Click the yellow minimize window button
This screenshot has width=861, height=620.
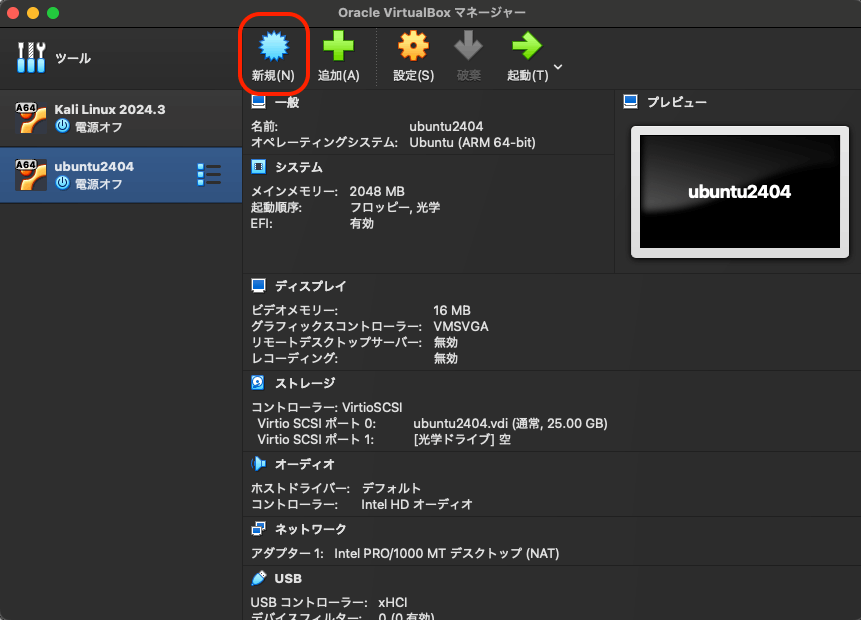[33, 13]
